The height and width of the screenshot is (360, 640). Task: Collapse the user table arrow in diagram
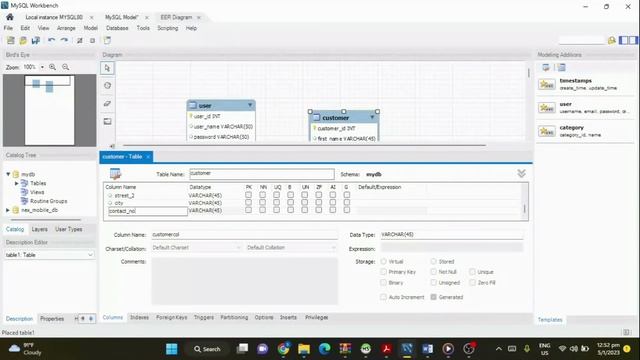[250, 105]
